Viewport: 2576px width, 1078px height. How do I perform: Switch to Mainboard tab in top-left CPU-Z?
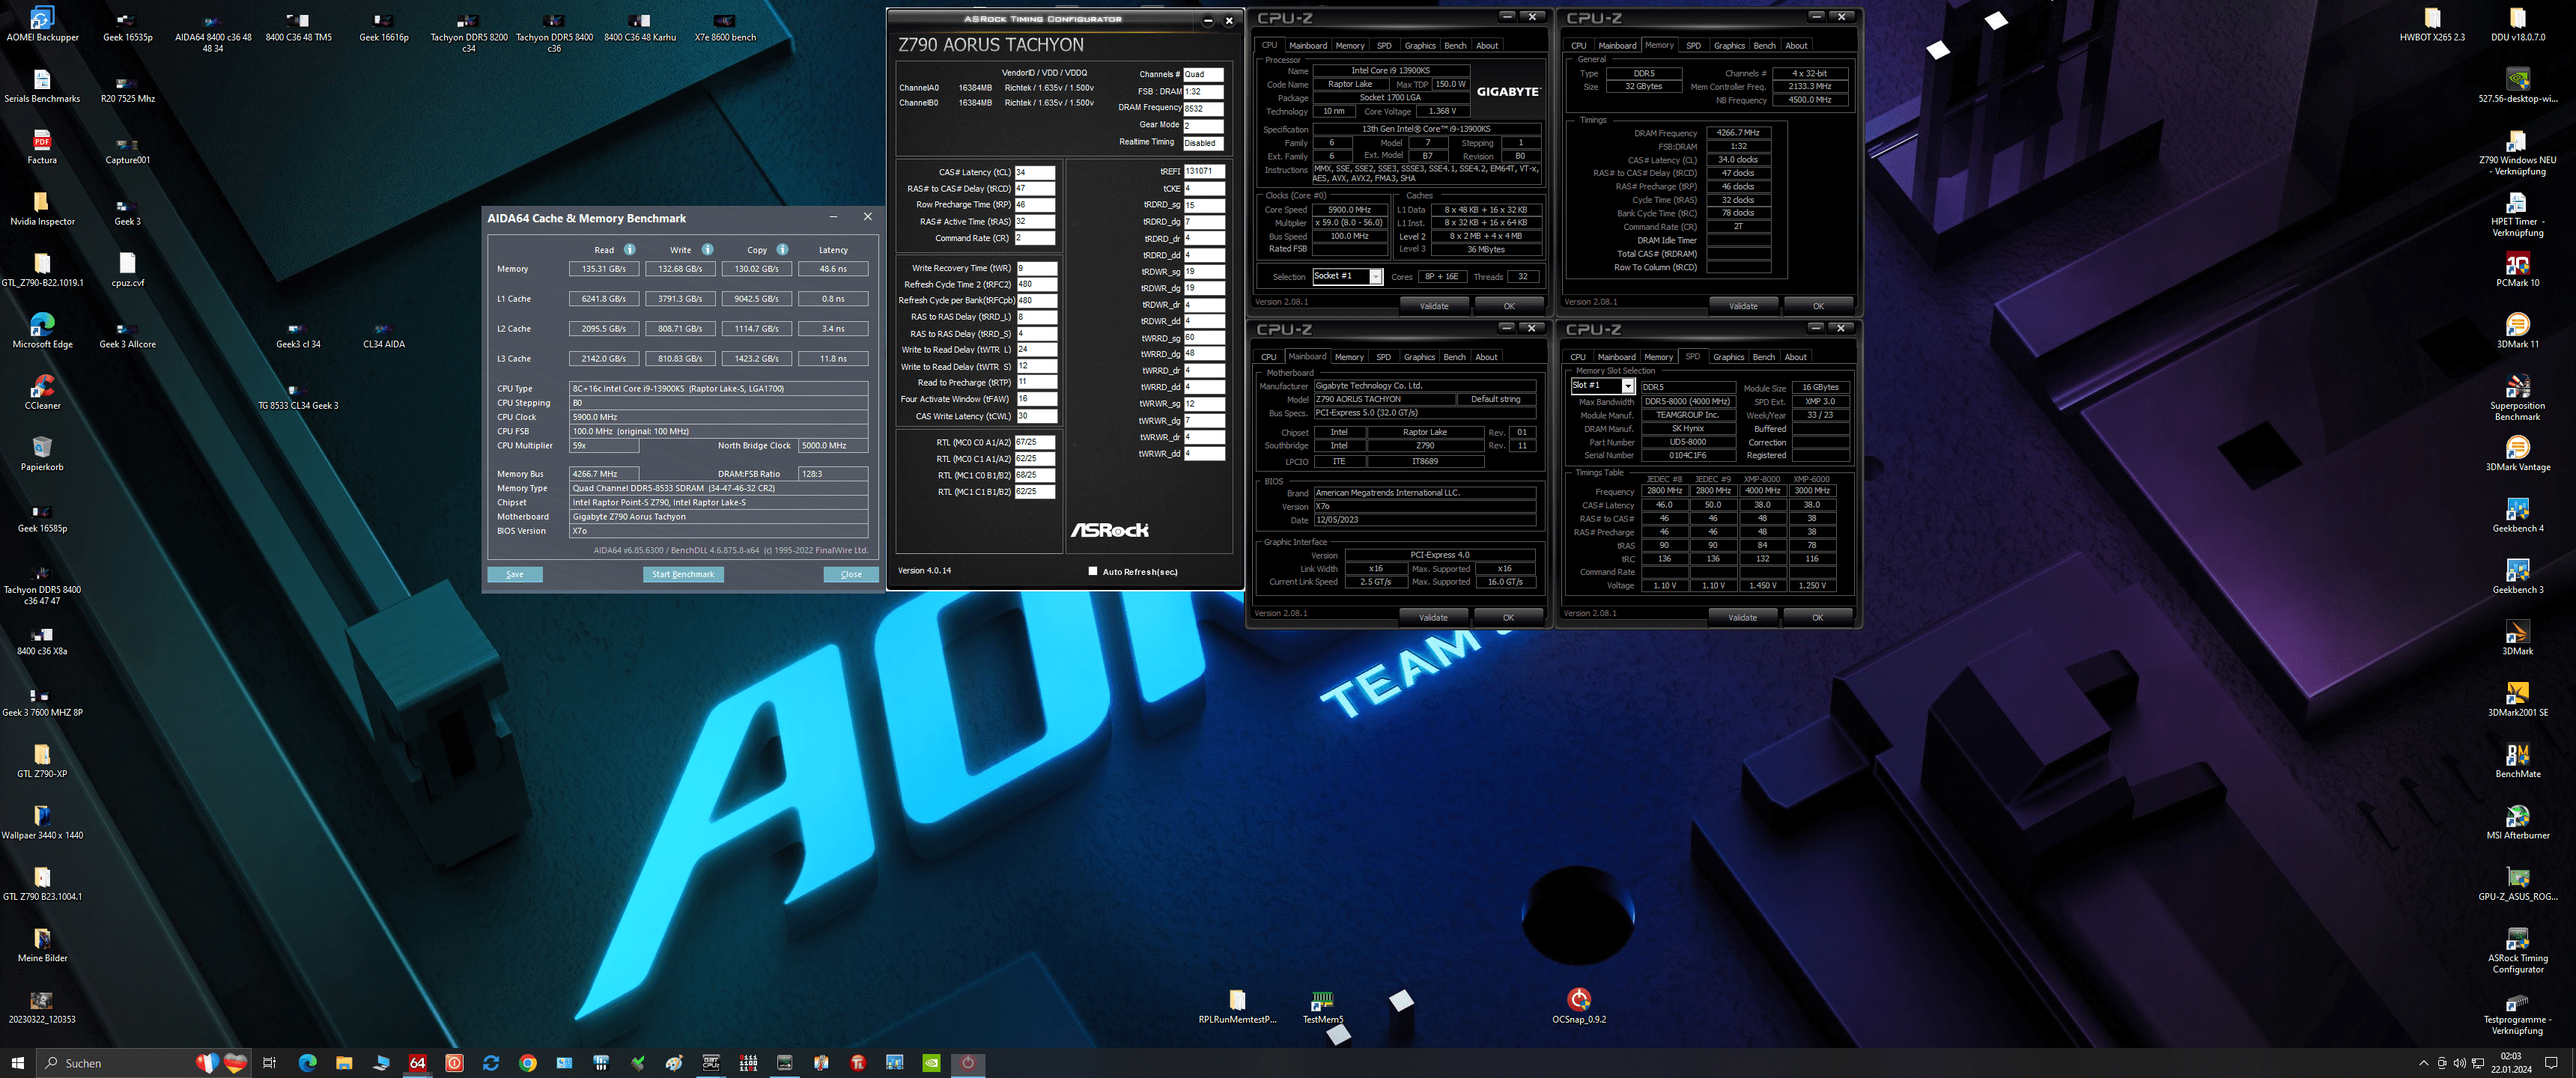pyautogui.click(x=1308, y=46)
